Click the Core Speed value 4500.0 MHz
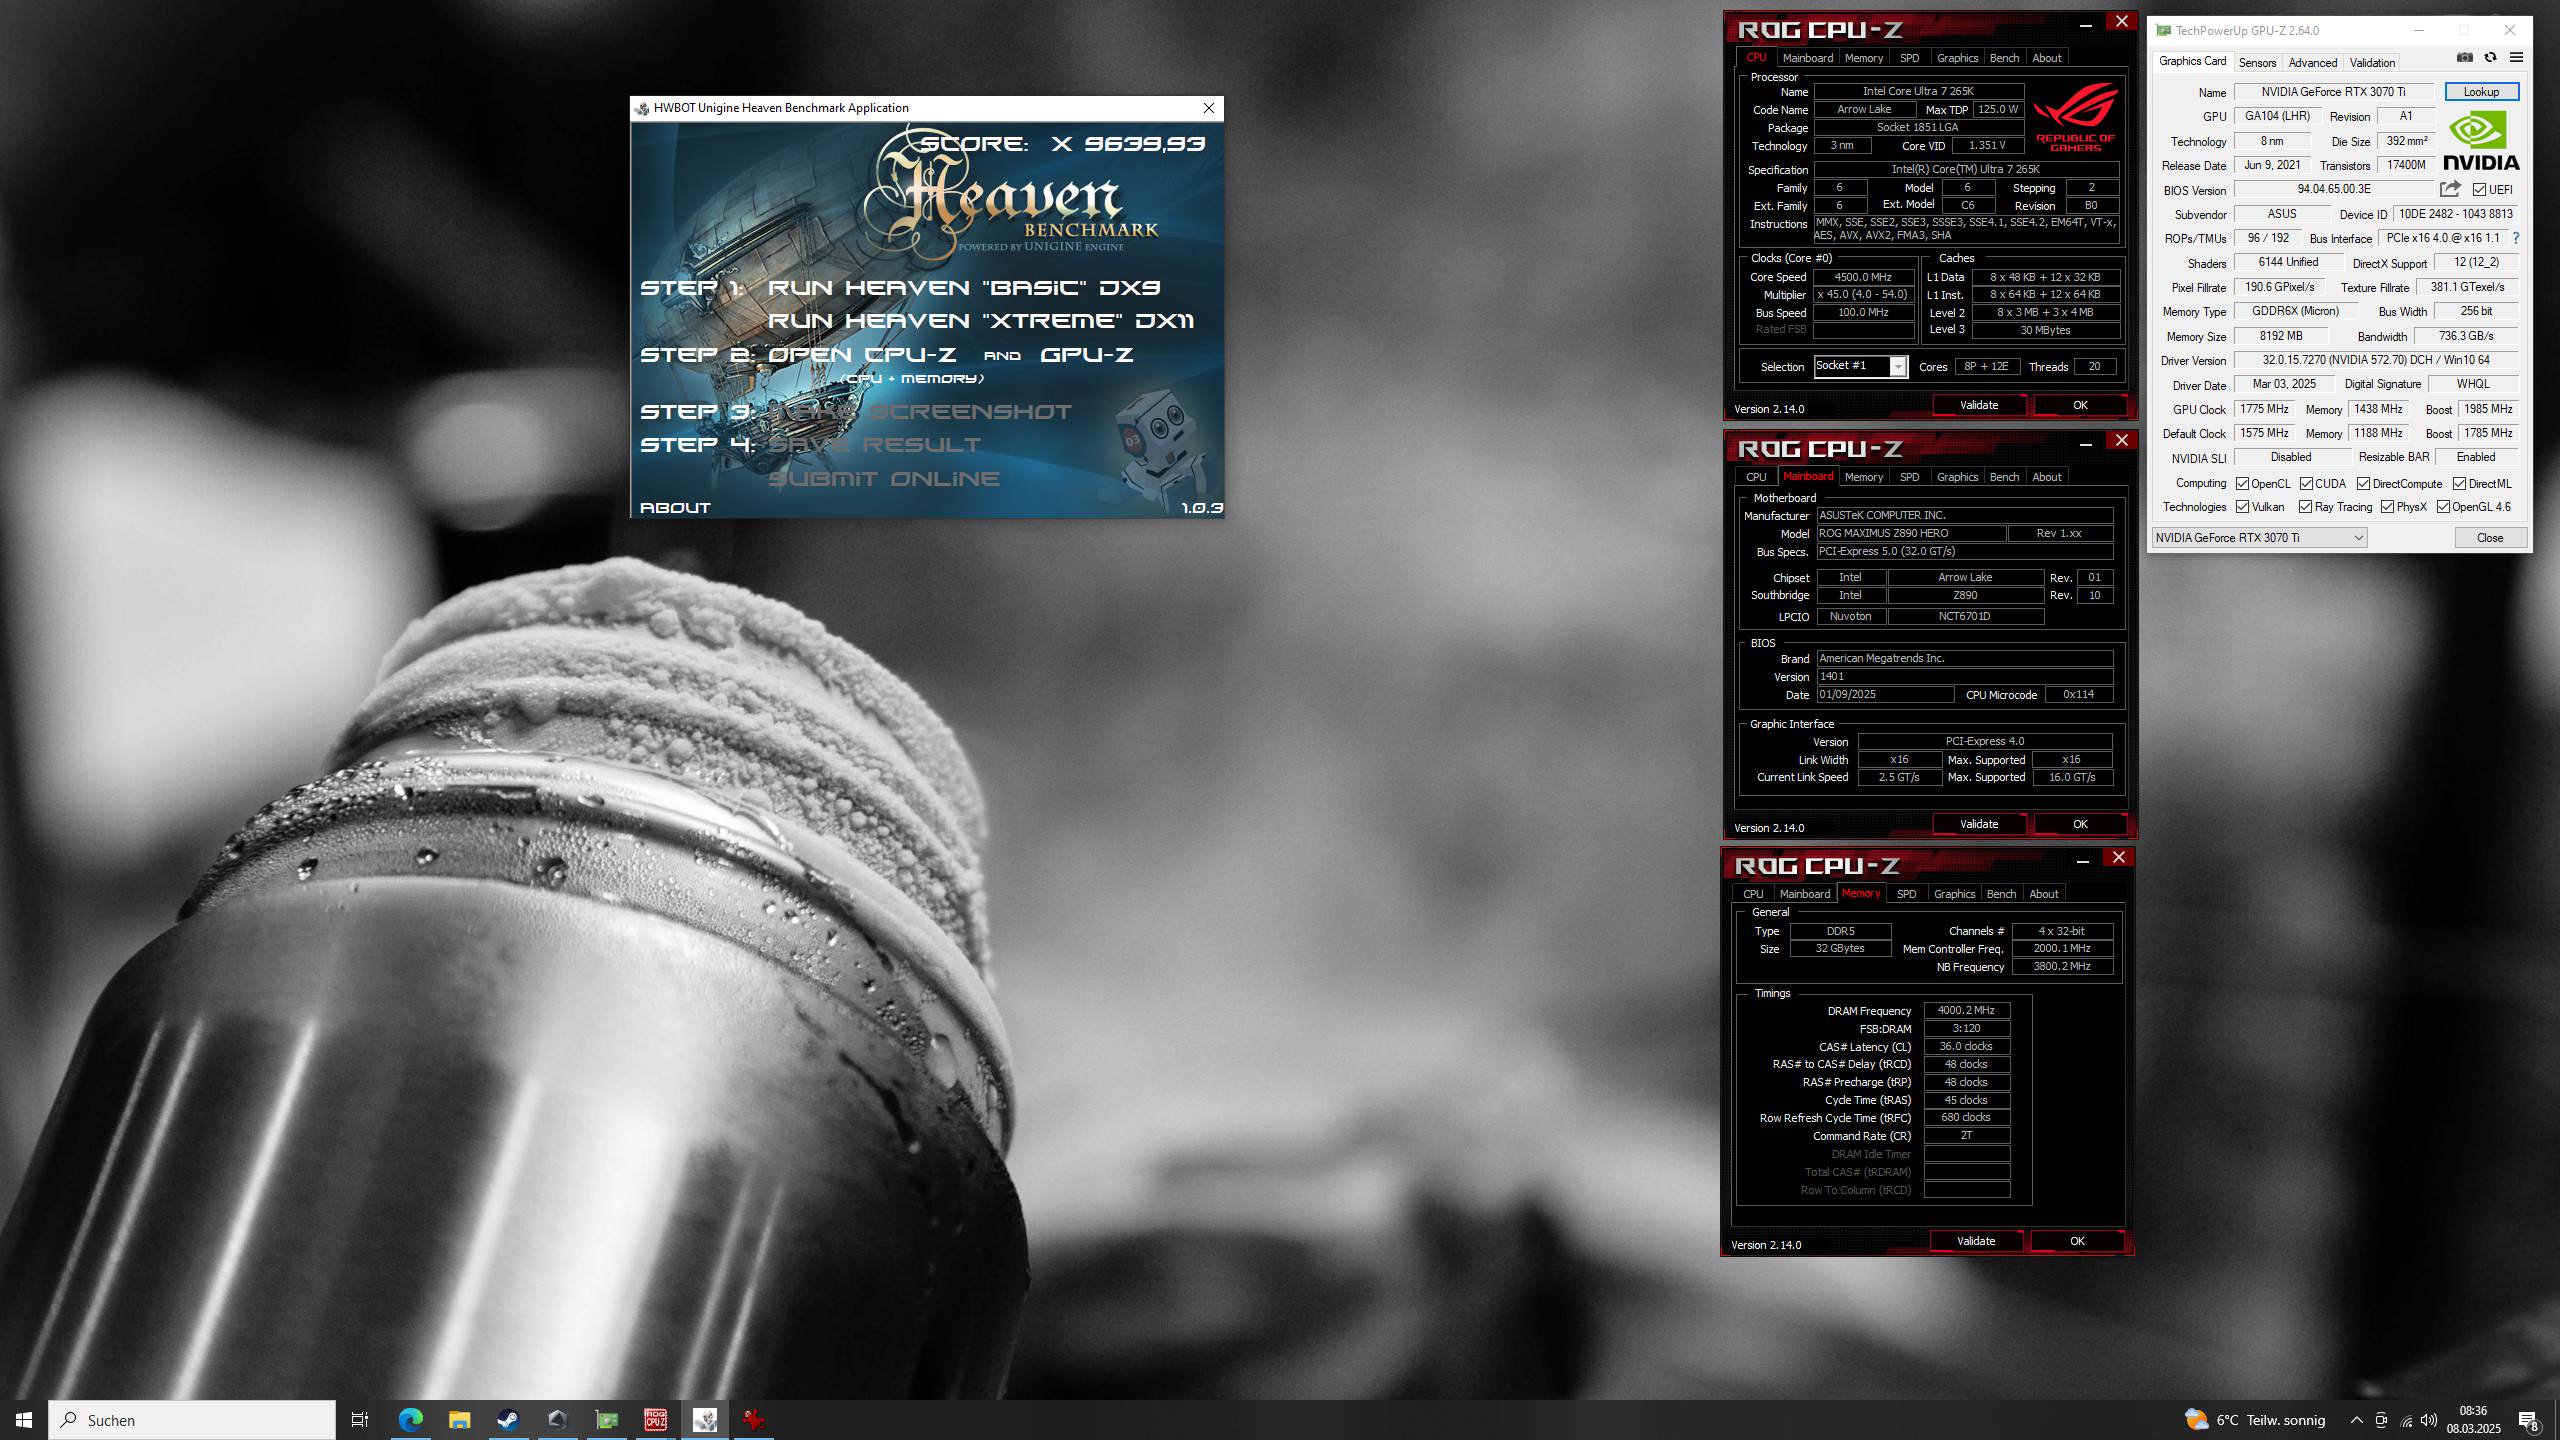The height and width of the screenshot is (1440, 2560). click(1863, 277)
